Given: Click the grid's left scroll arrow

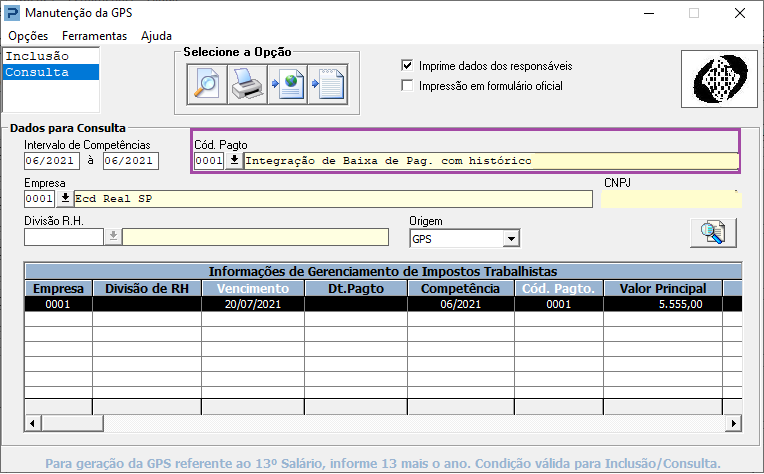Looking at the screenshot, I should click(x=33, y=423).
